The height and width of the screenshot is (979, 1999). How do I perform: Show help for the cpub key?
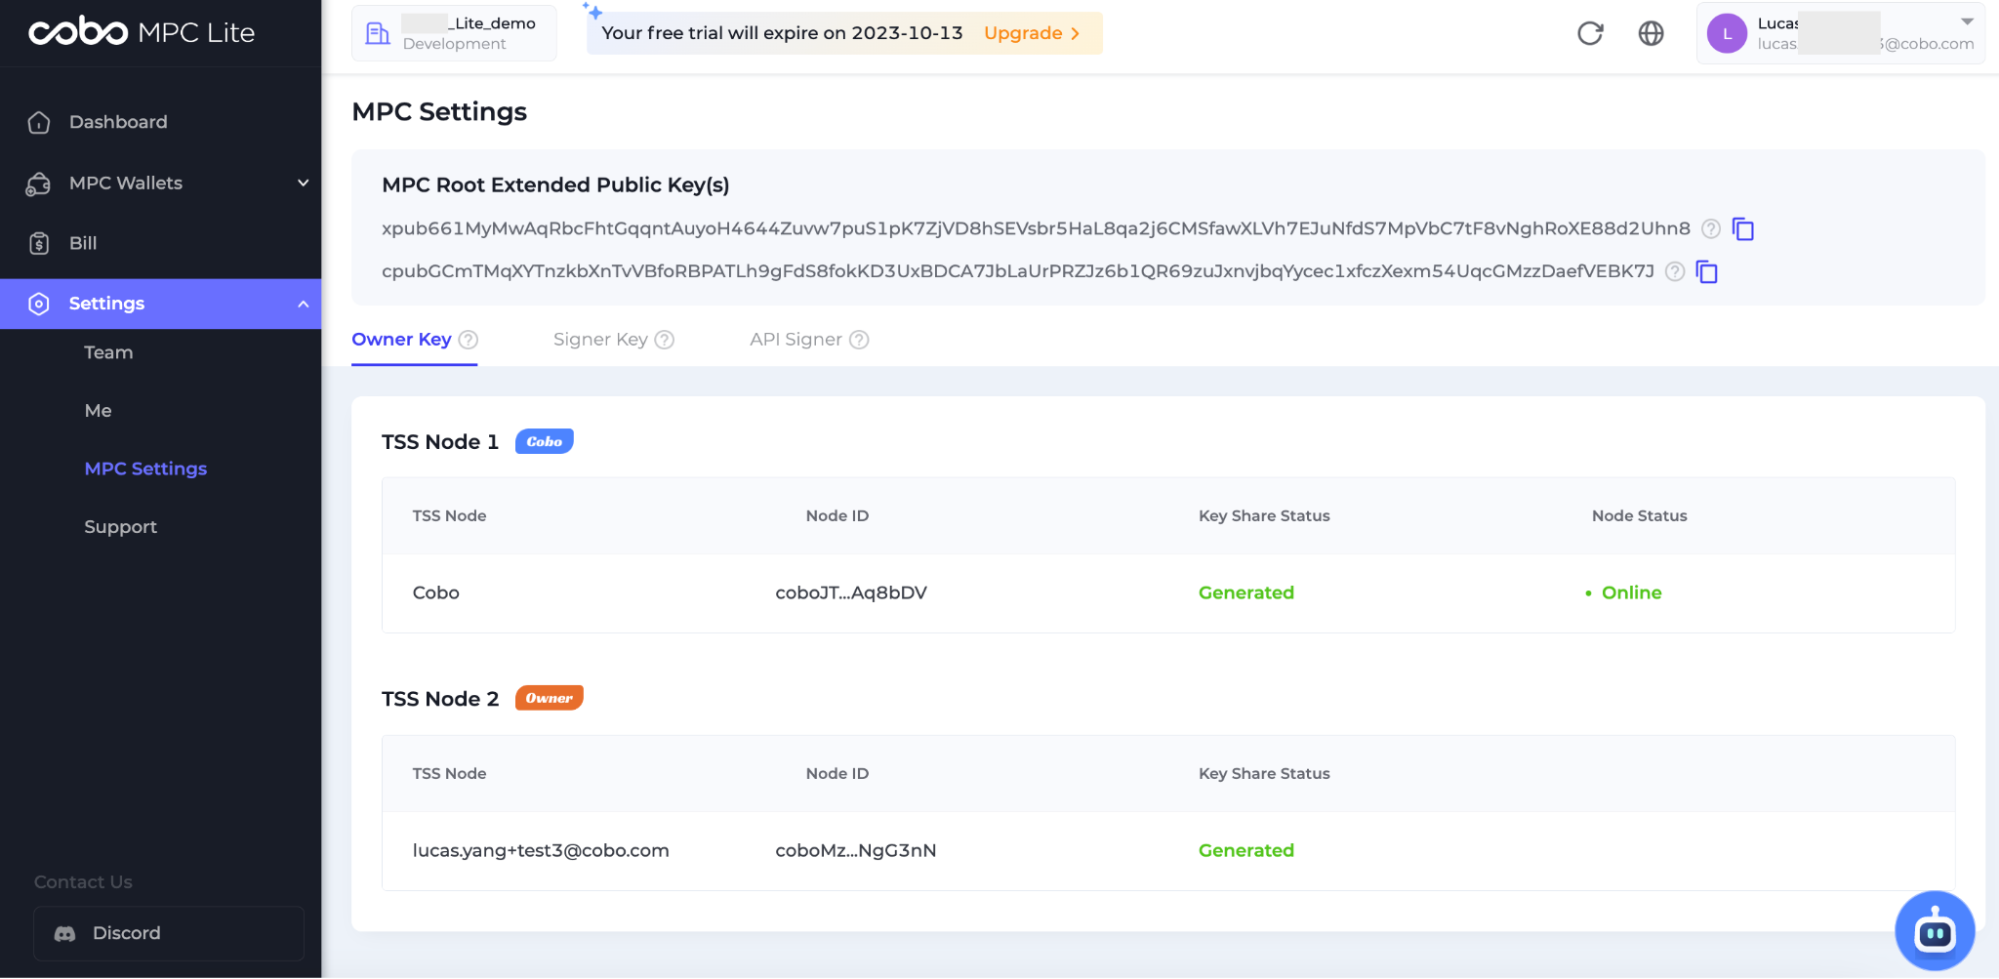[1675, 272]
